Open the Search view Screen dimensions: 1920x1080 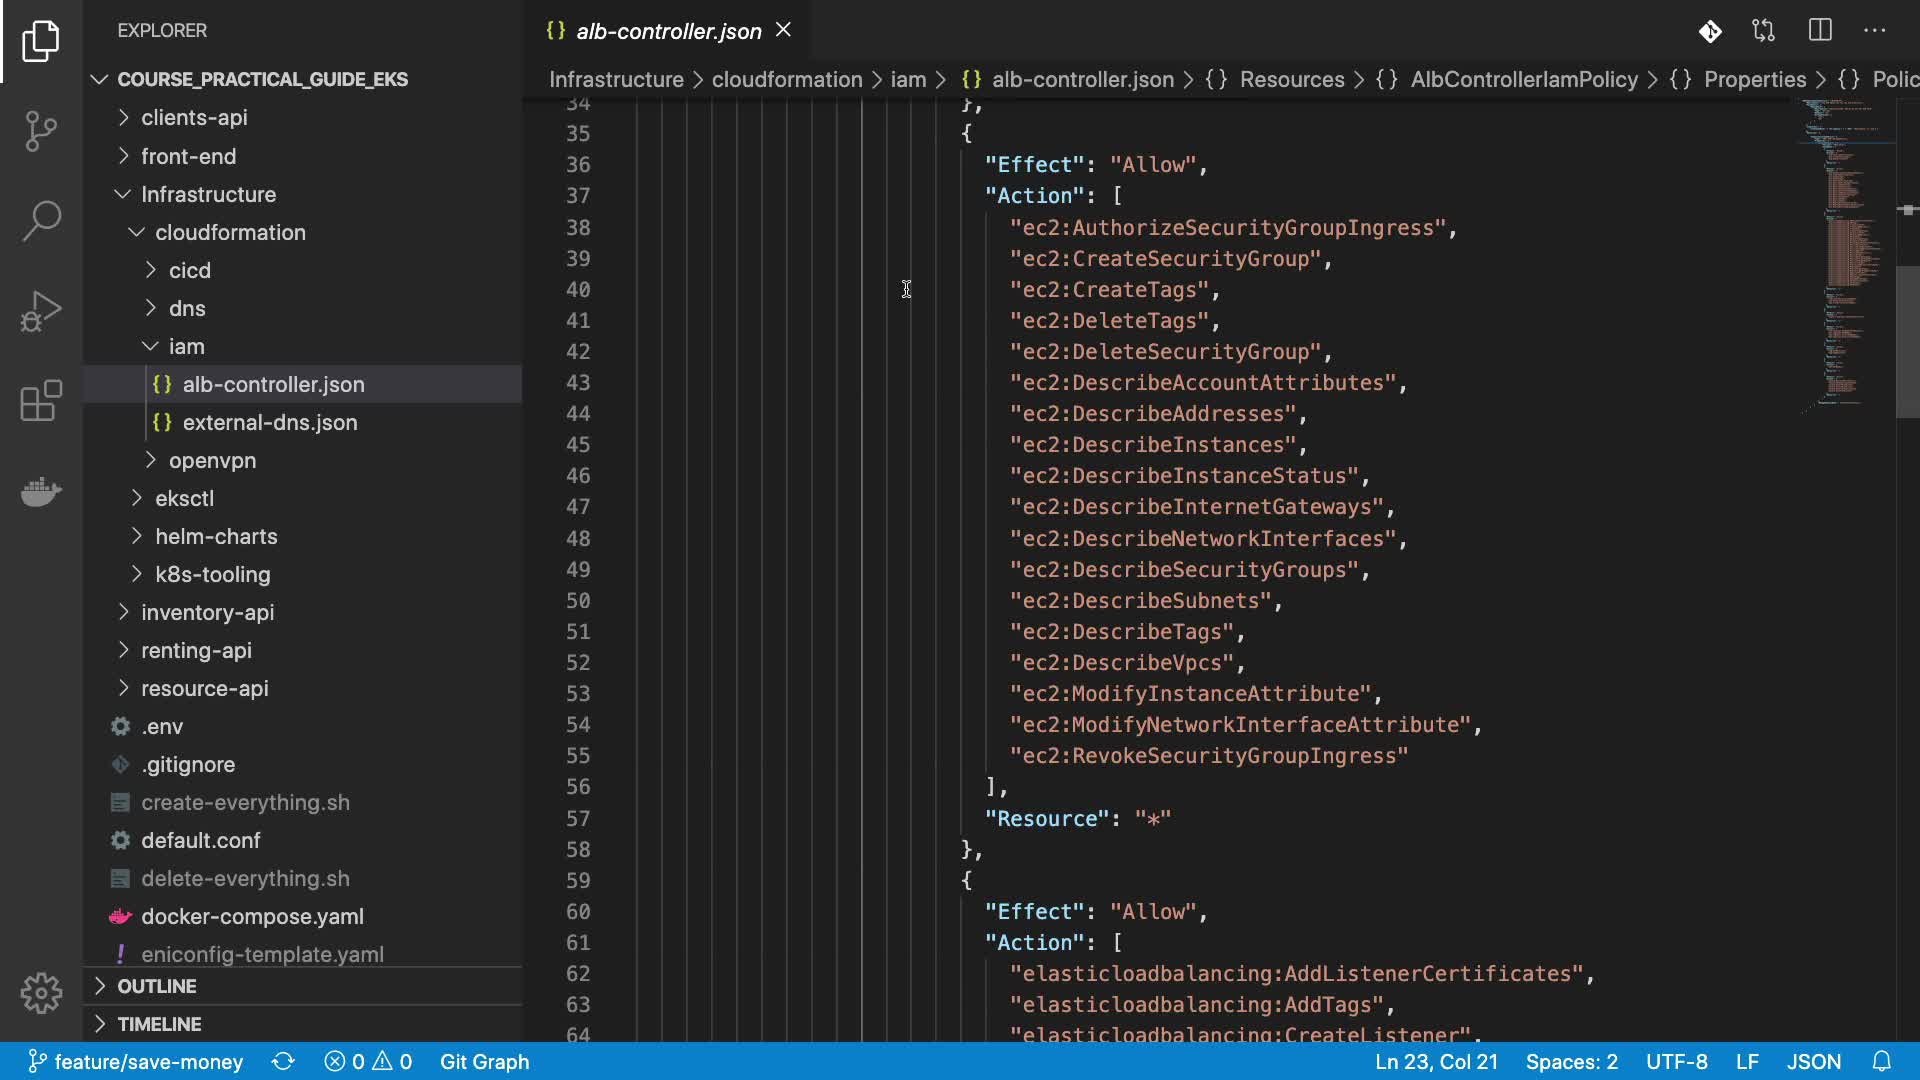[x=41, y=221]
